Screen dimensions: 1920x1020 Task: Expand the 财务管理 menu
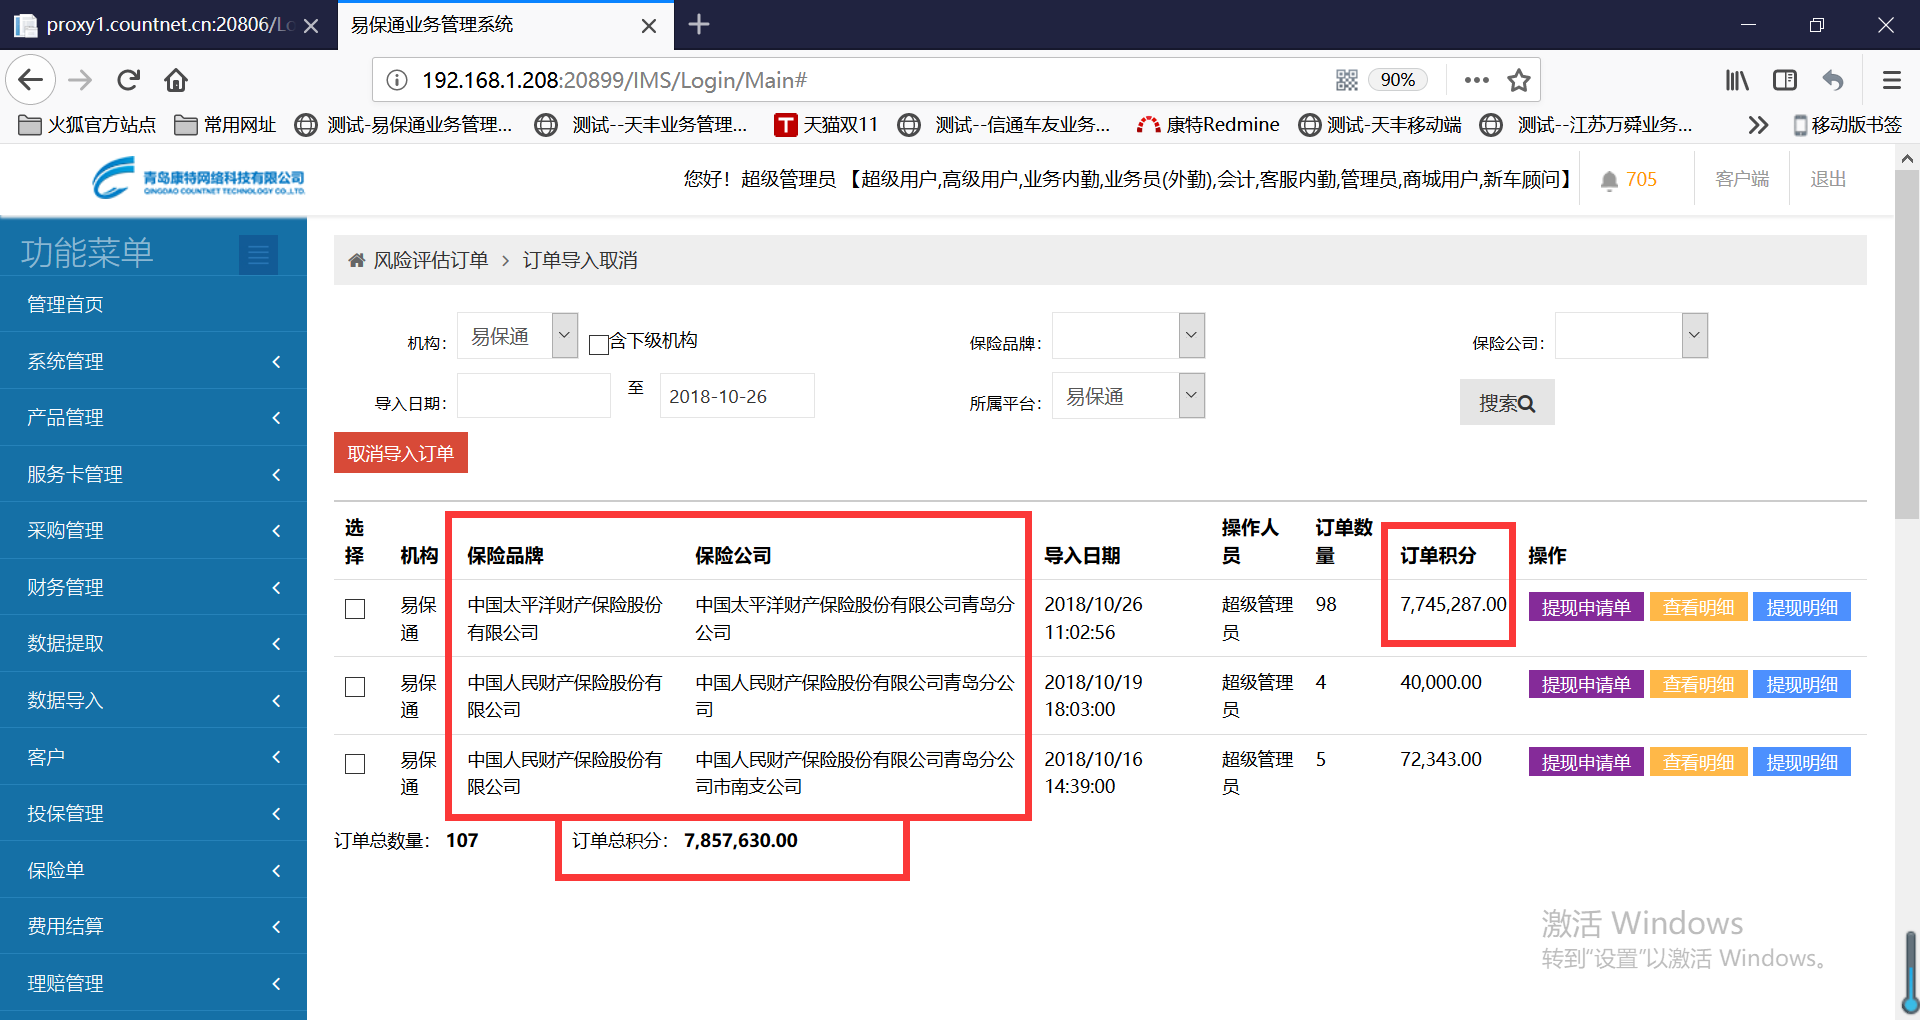(153, 587)
